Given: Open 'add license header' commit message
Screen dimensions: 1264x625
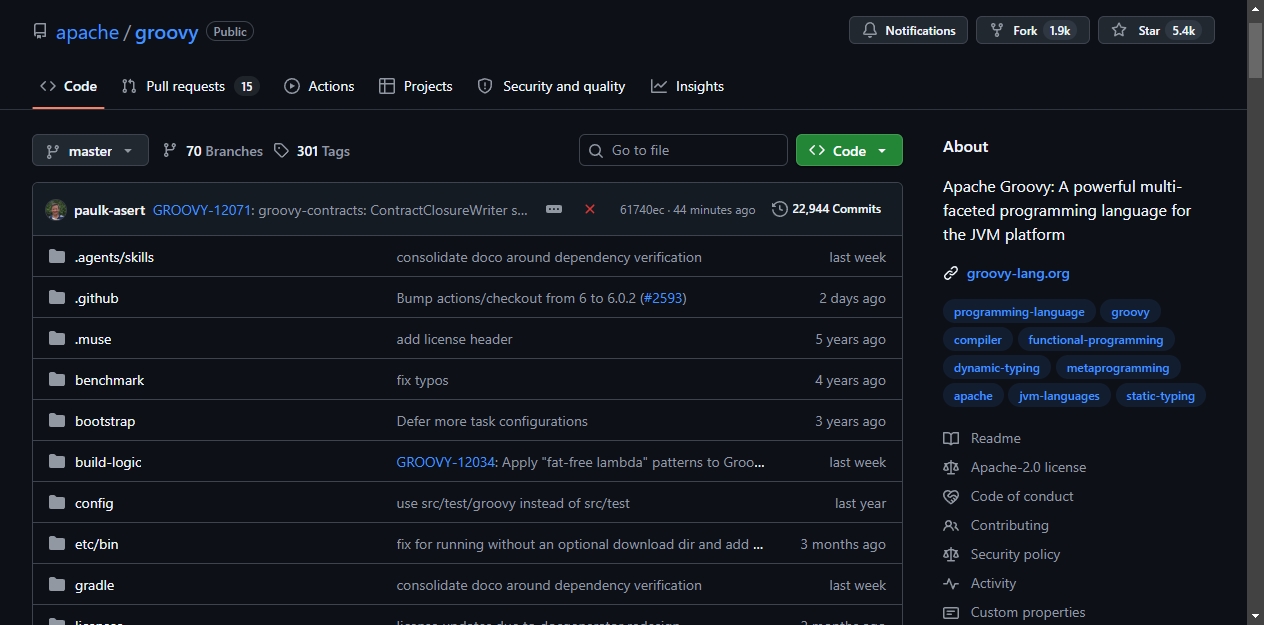Looking at the screenshot, I should tap(454, 339).
